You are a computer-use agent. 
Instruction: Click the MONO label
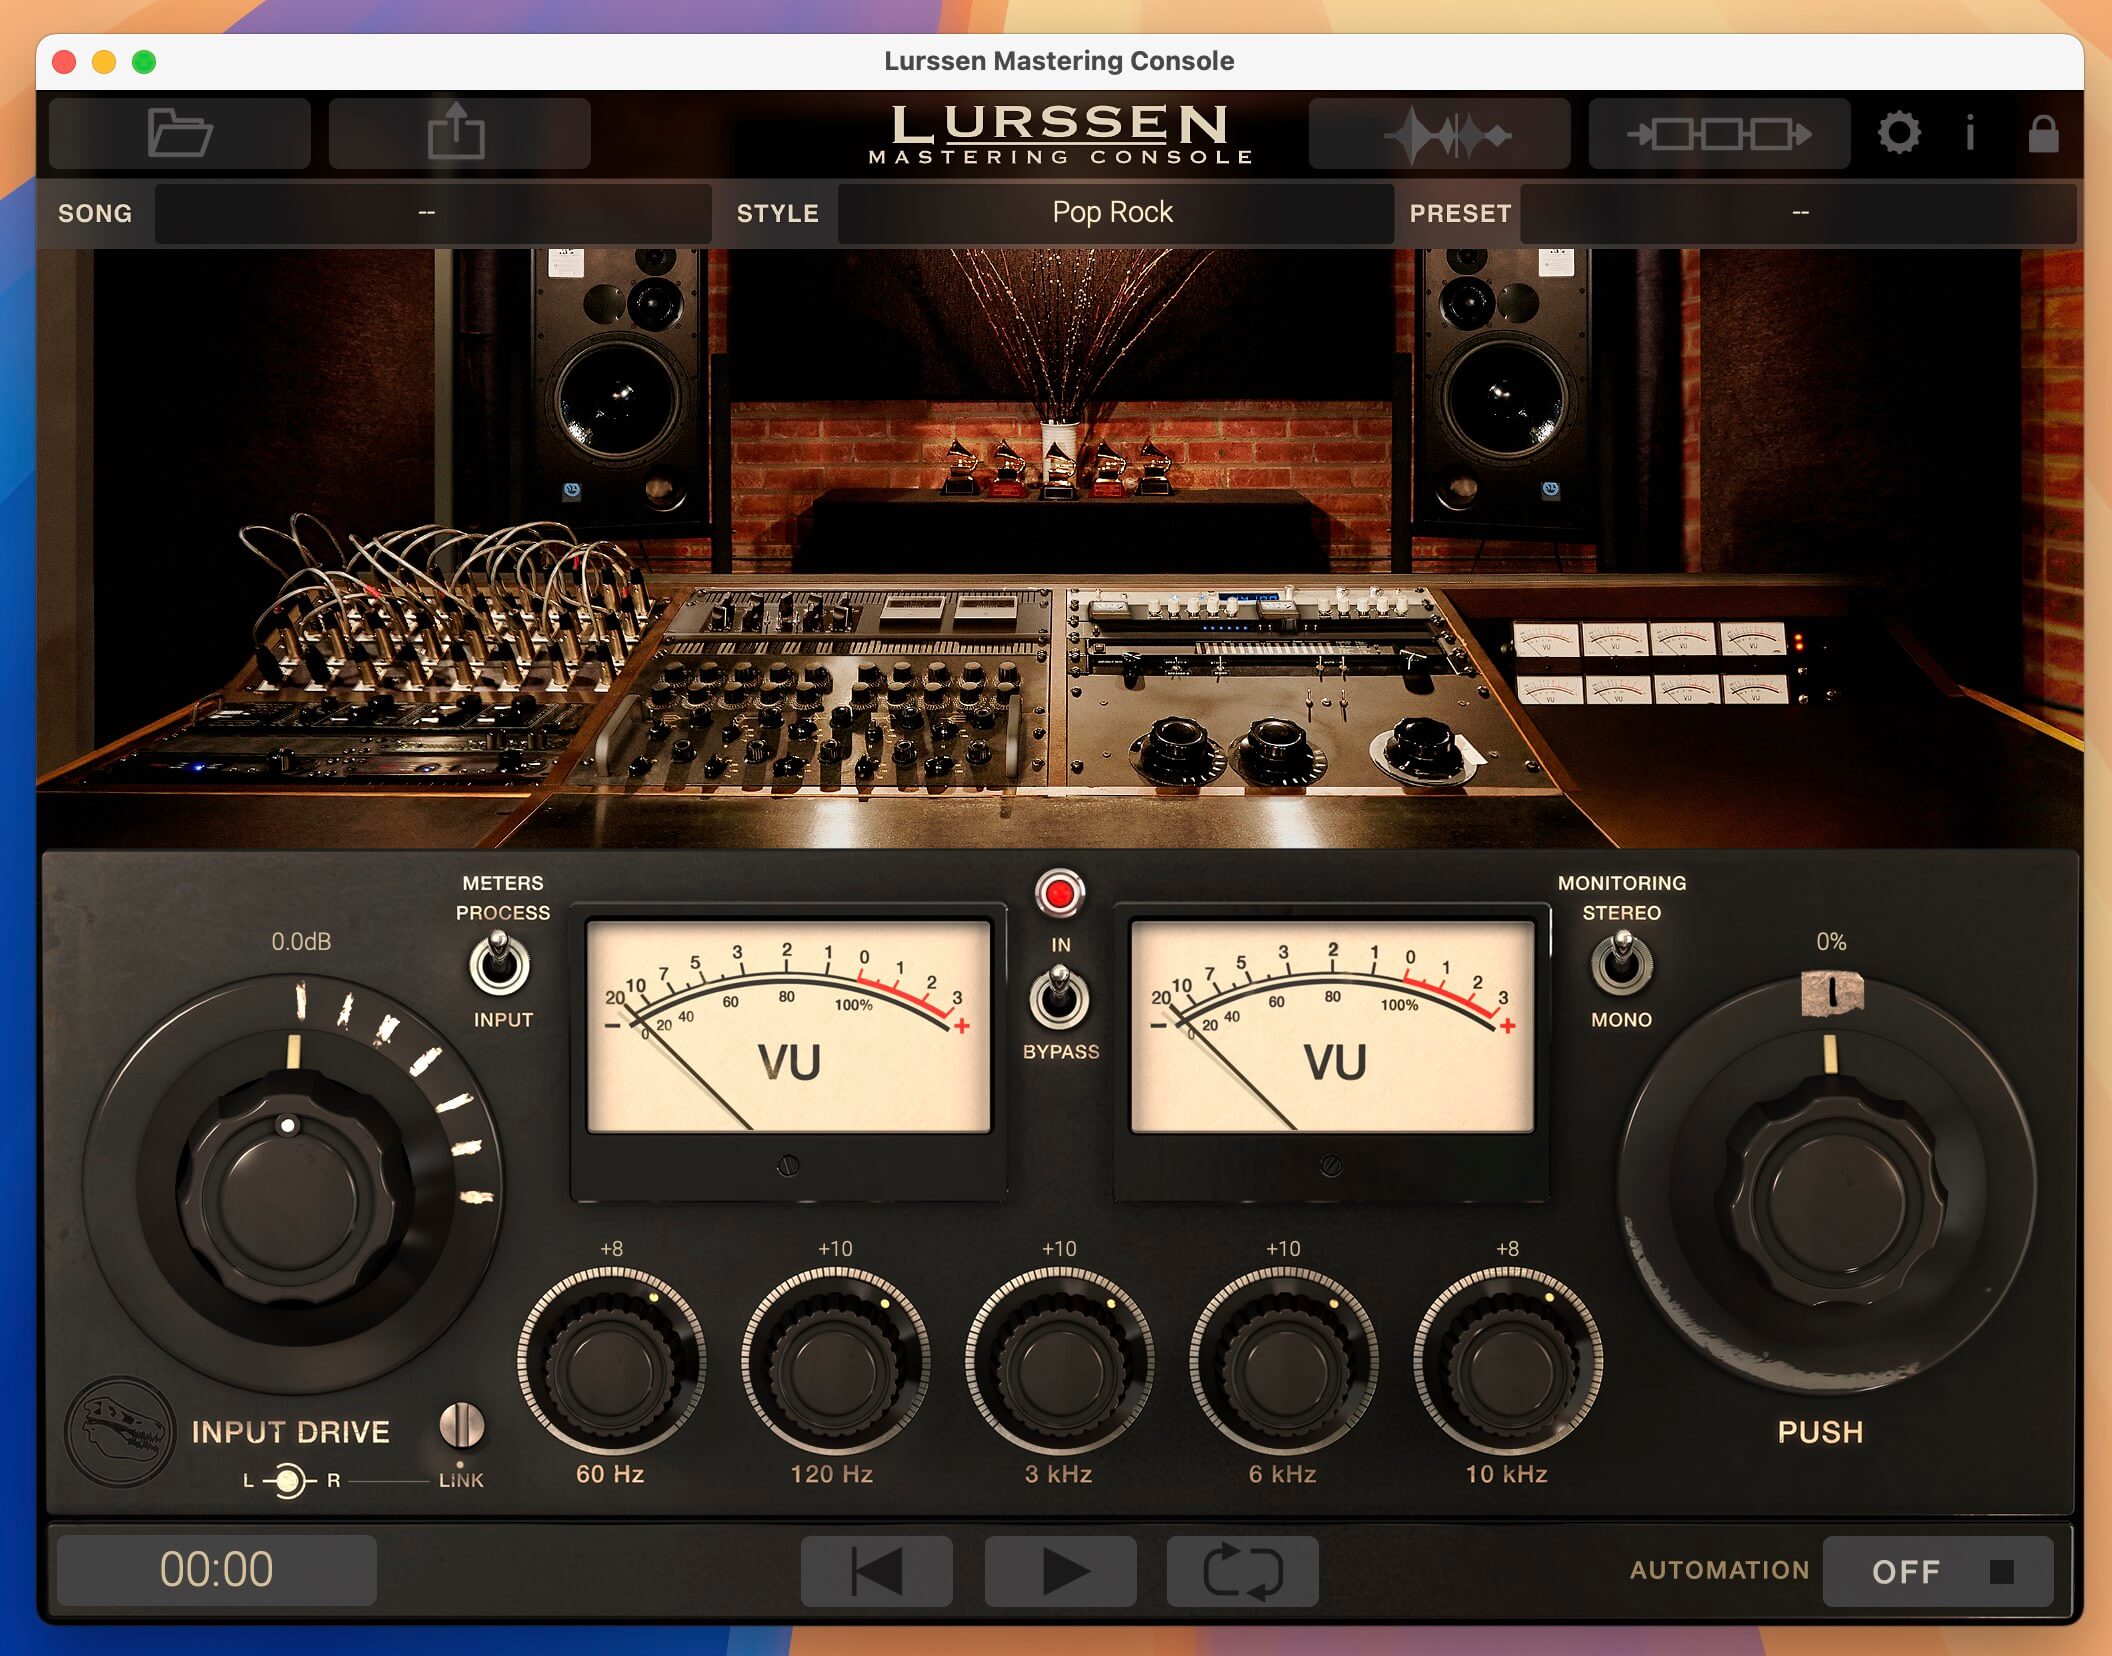point(1621,1019)
